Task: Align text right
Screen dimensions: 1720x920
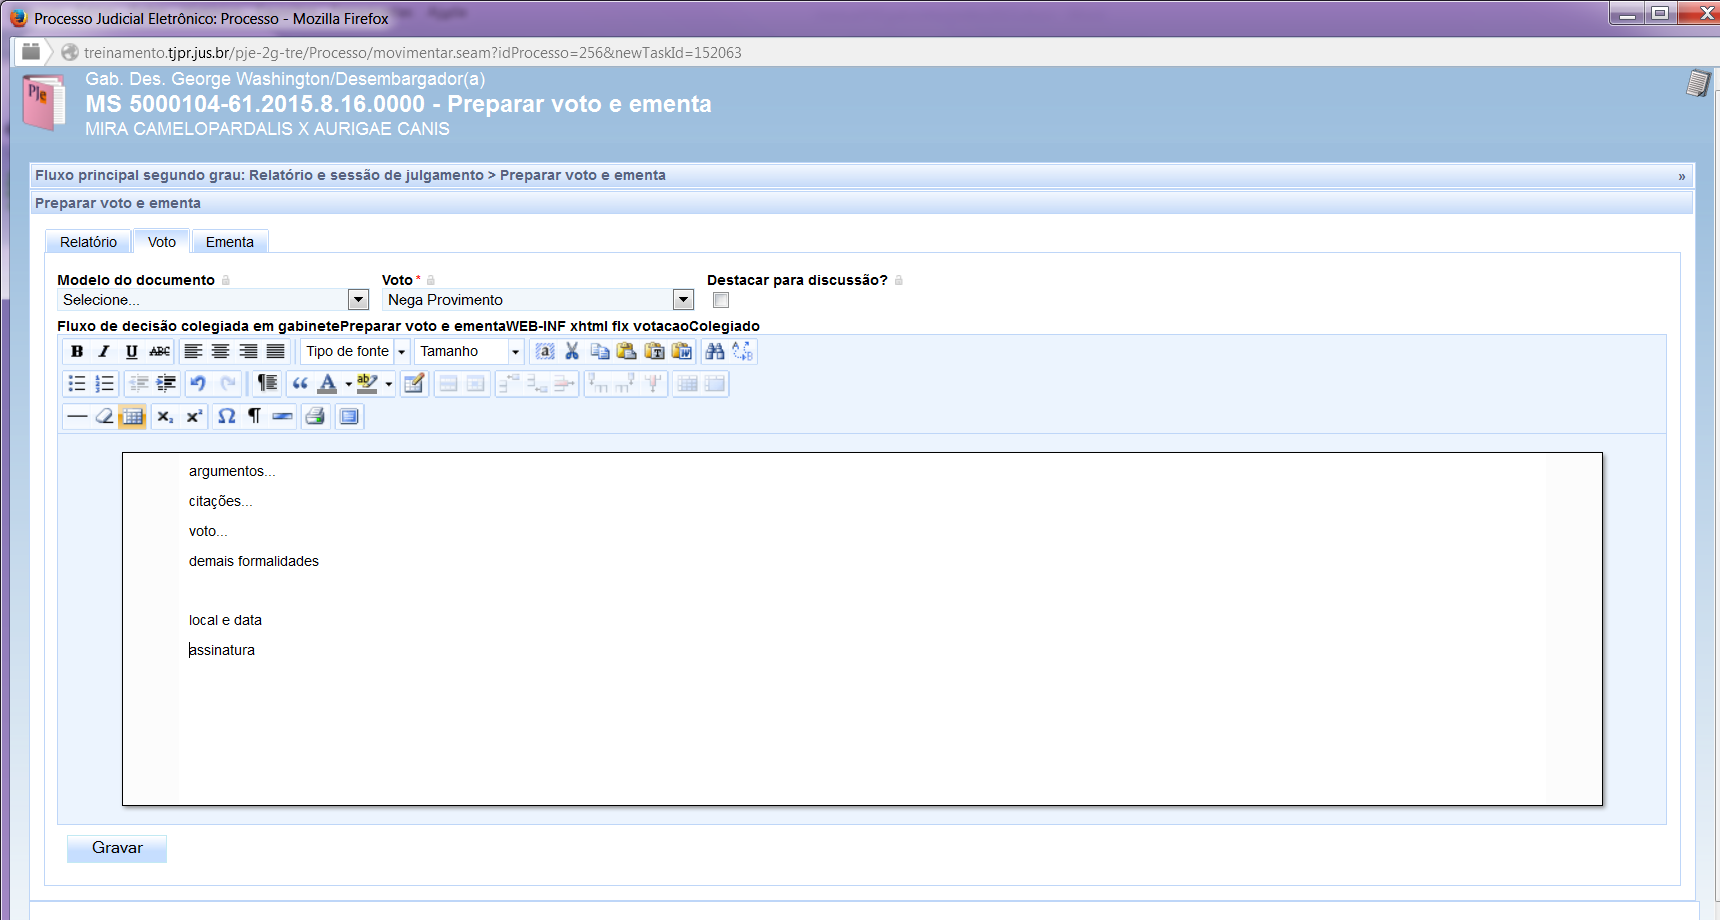Action: [x=248, y=351]
